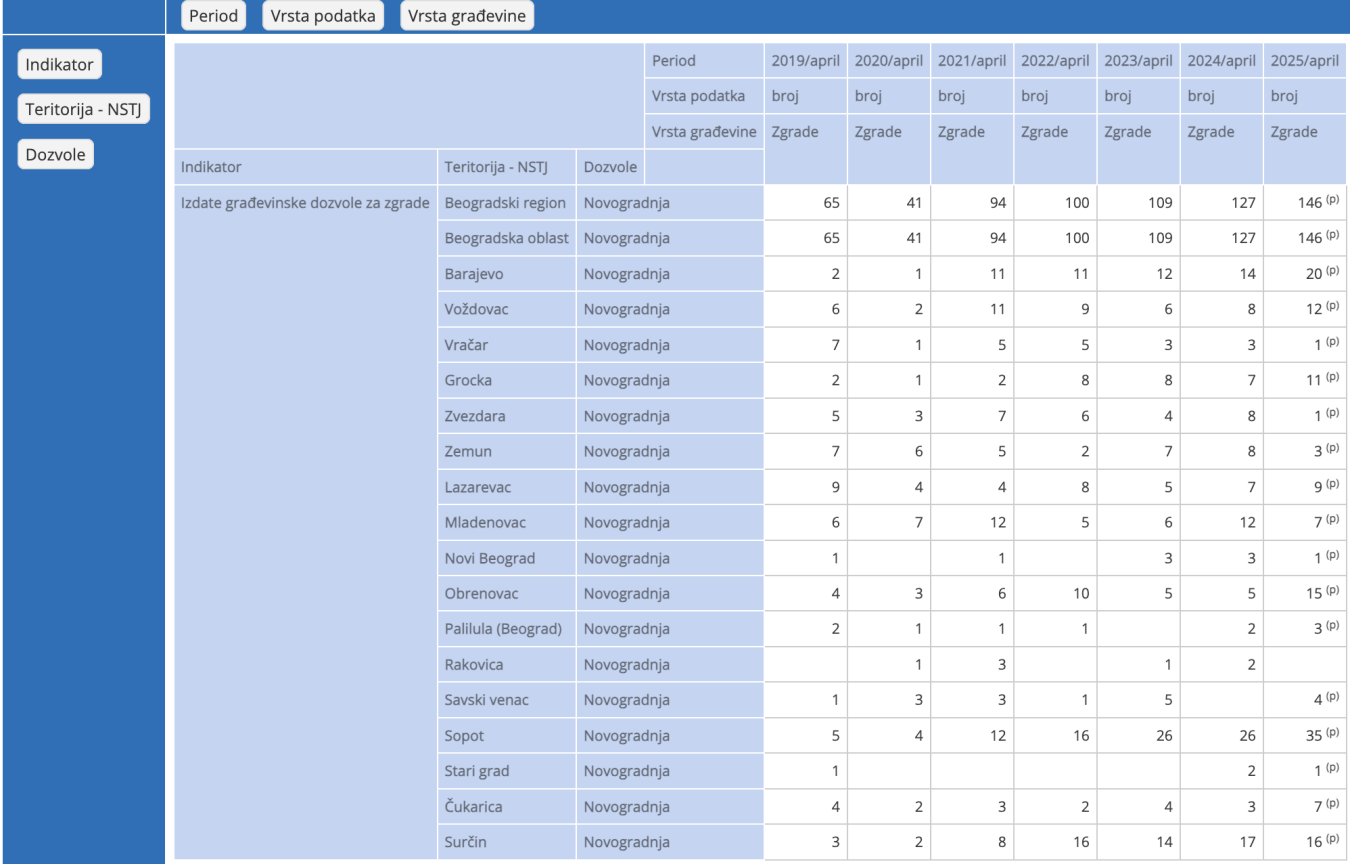Open Teritorija - NSTJ button in left sidebar
This screenshot has width=1350, height=864.
point(84,110)
